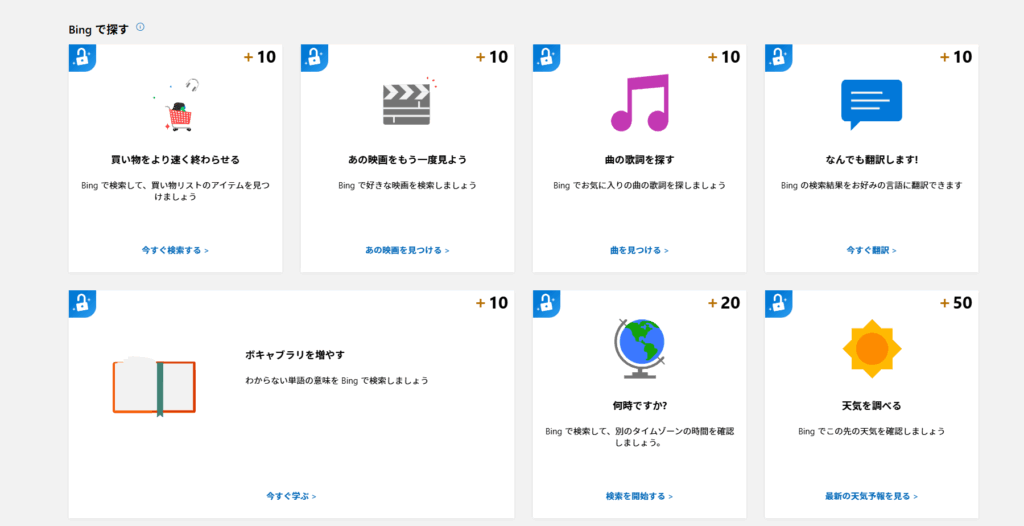Open the 今すぐ検索する link
Viewport: 1024px width, 526px height.
[x=175, y=250]
